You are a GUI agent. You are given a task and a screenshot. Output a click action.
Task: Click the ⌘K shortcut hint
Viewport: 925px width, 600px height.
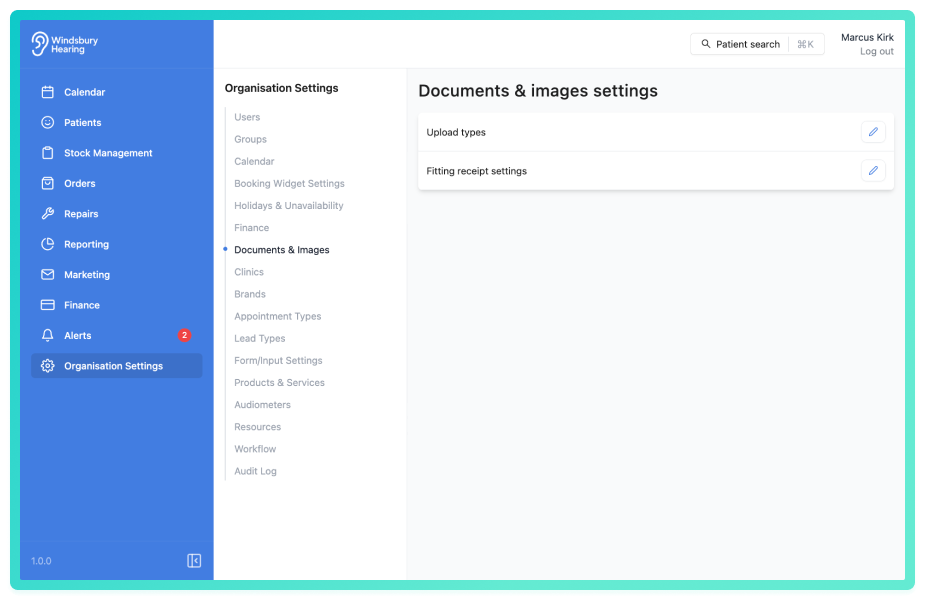[x=805, y=44]
